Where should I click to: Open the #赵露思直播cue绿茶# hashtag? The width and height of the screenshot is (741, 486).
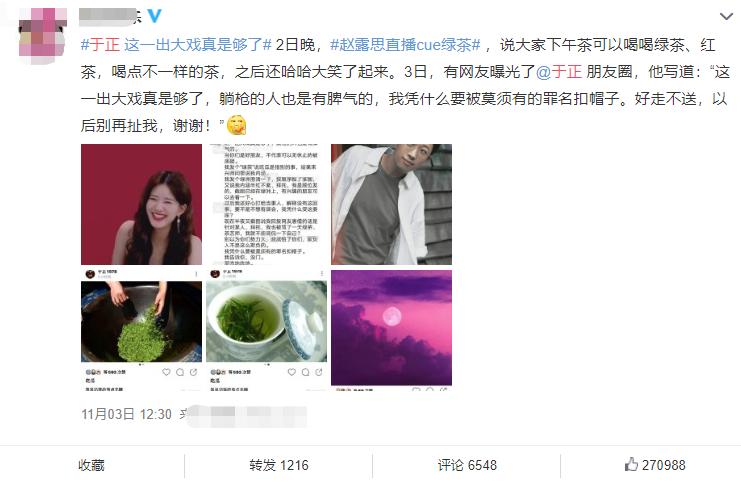click(405, 45)
